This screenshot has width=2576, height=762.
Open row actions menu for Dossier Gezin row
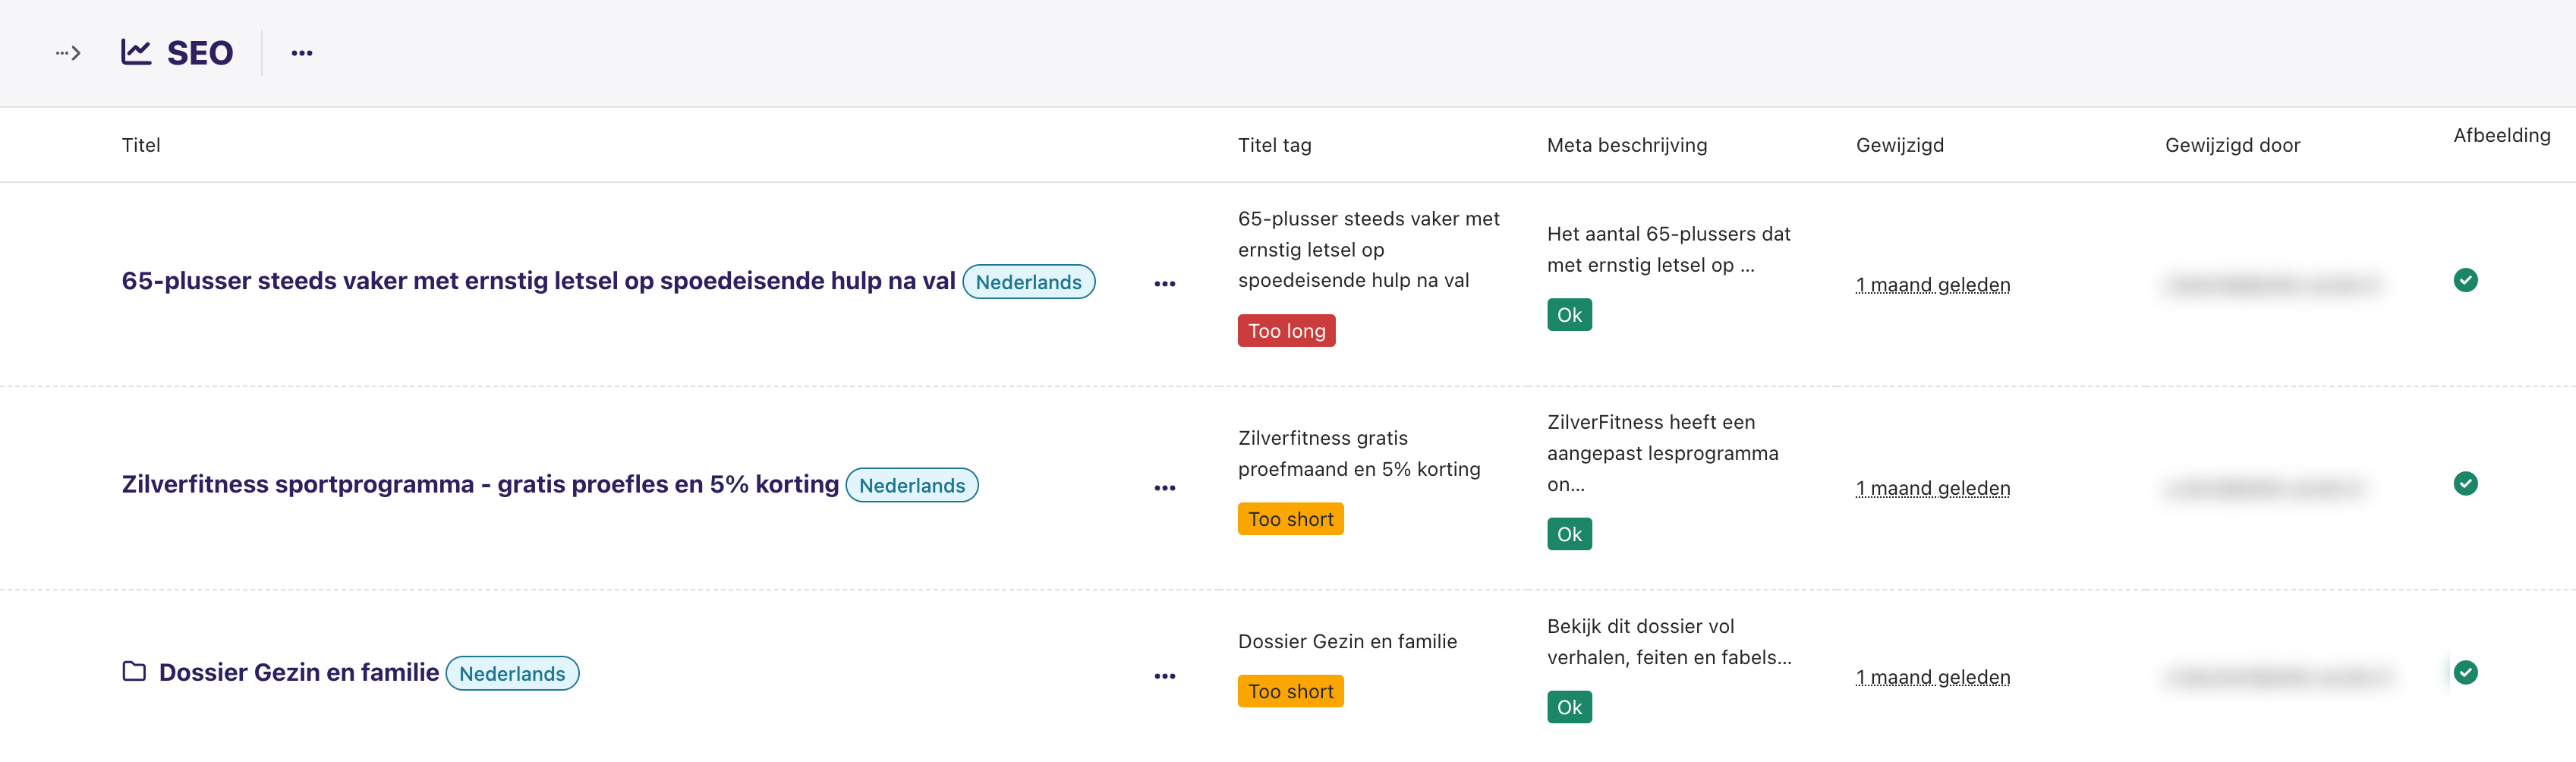coord(1164,676)
